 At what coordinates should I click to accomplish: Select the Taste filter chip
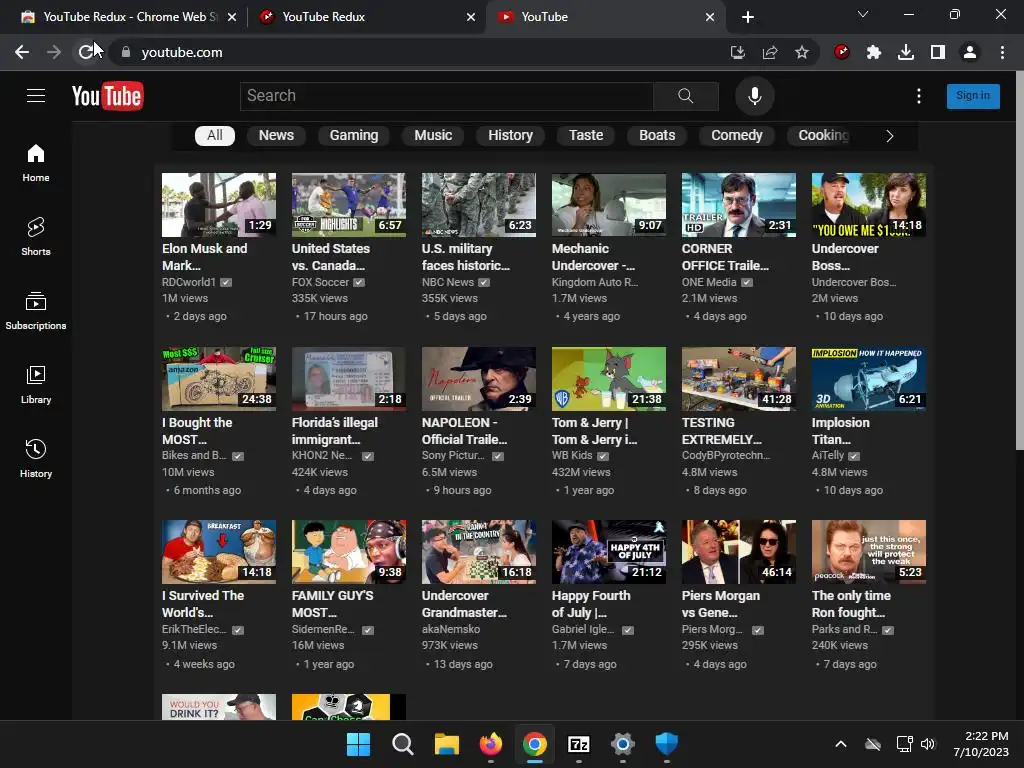tap(586, 135)
